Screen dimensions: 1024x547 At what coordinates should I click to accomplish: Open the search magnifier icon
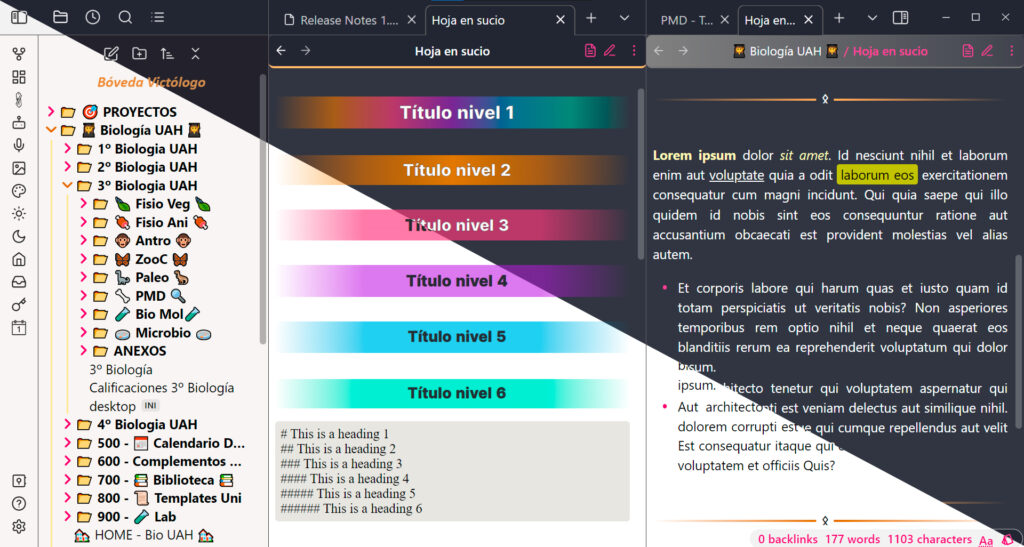click(125, 18)
